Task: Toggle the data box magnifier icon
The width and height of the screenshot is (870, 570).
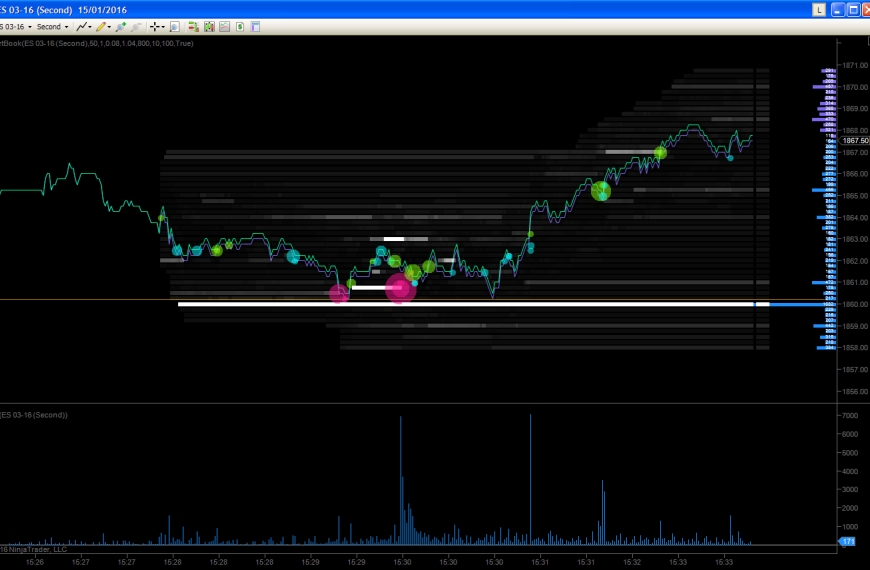Action: point(175,27)
